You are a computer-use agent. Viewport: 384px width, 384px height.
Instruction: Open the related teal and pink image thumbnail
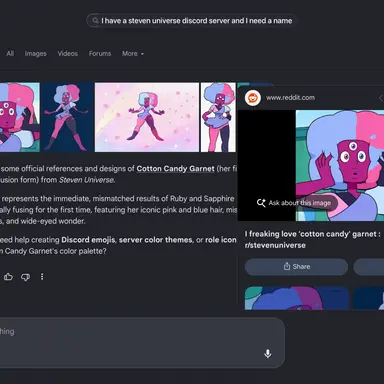297,298
